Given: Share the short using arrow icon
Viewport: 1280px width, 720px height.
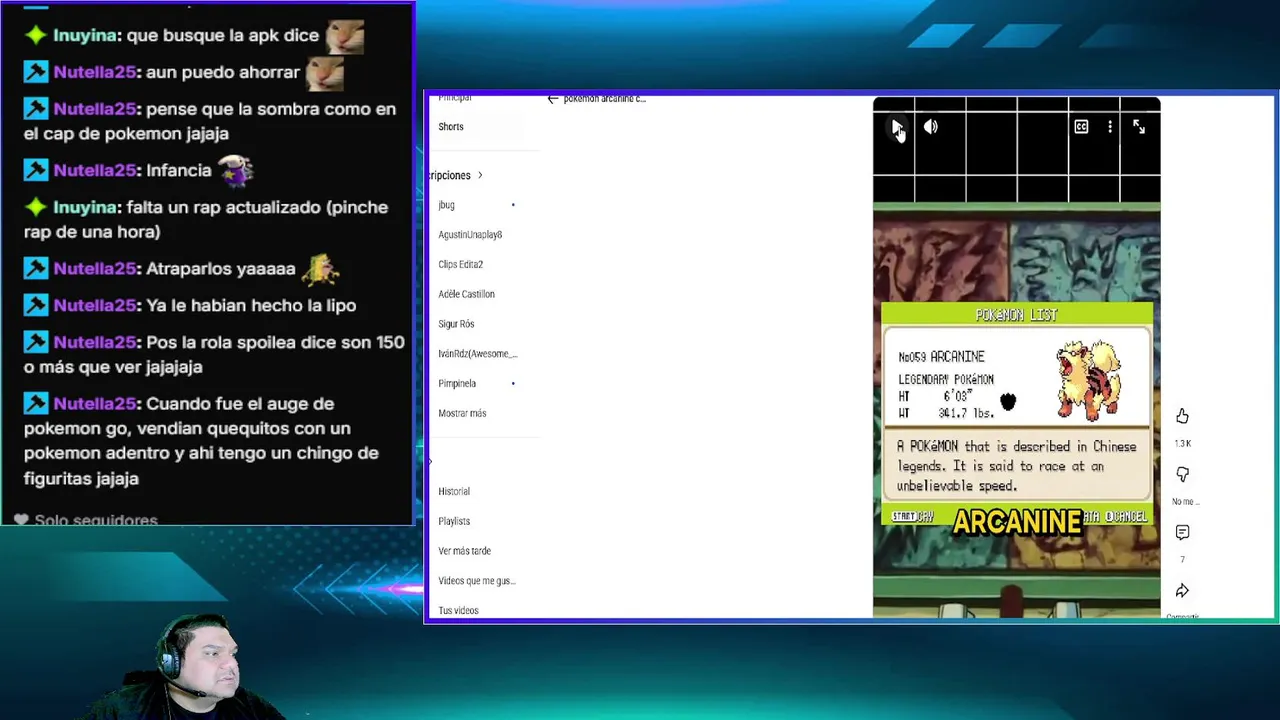Looking at the screenshot, I should pos(1182,591).
